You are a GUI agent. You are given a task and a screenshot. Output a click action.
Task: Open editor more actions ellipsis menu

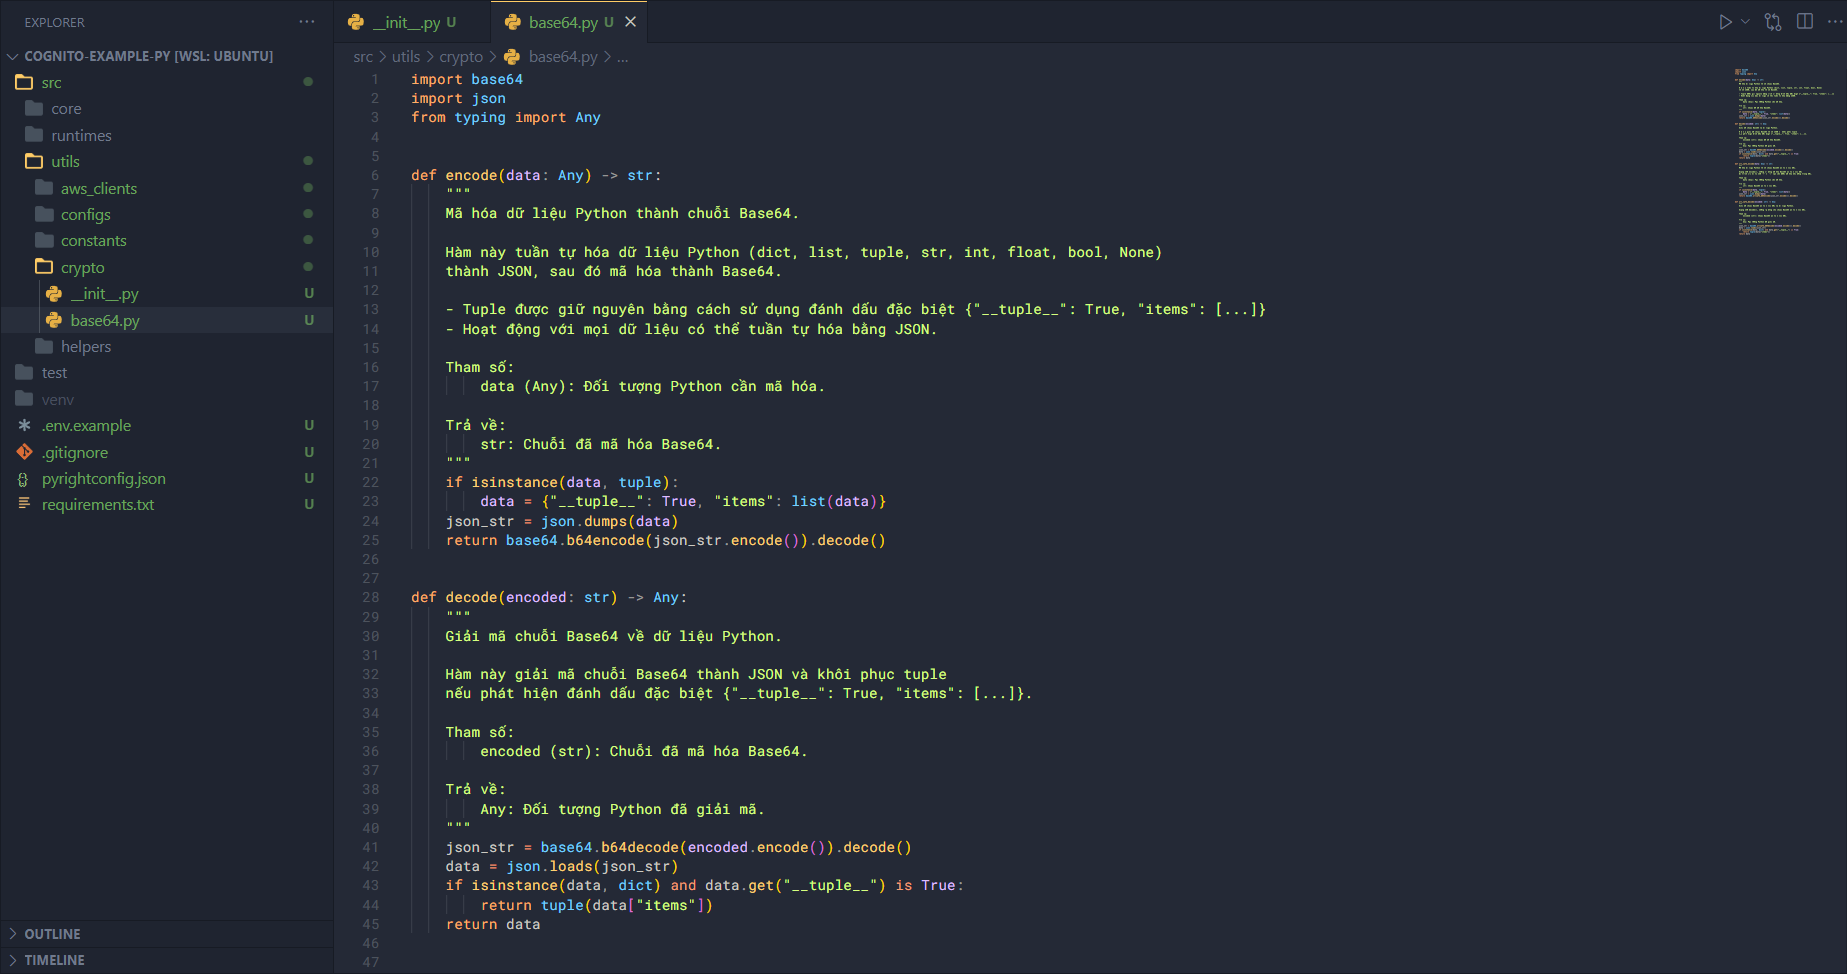[1835, 22]
